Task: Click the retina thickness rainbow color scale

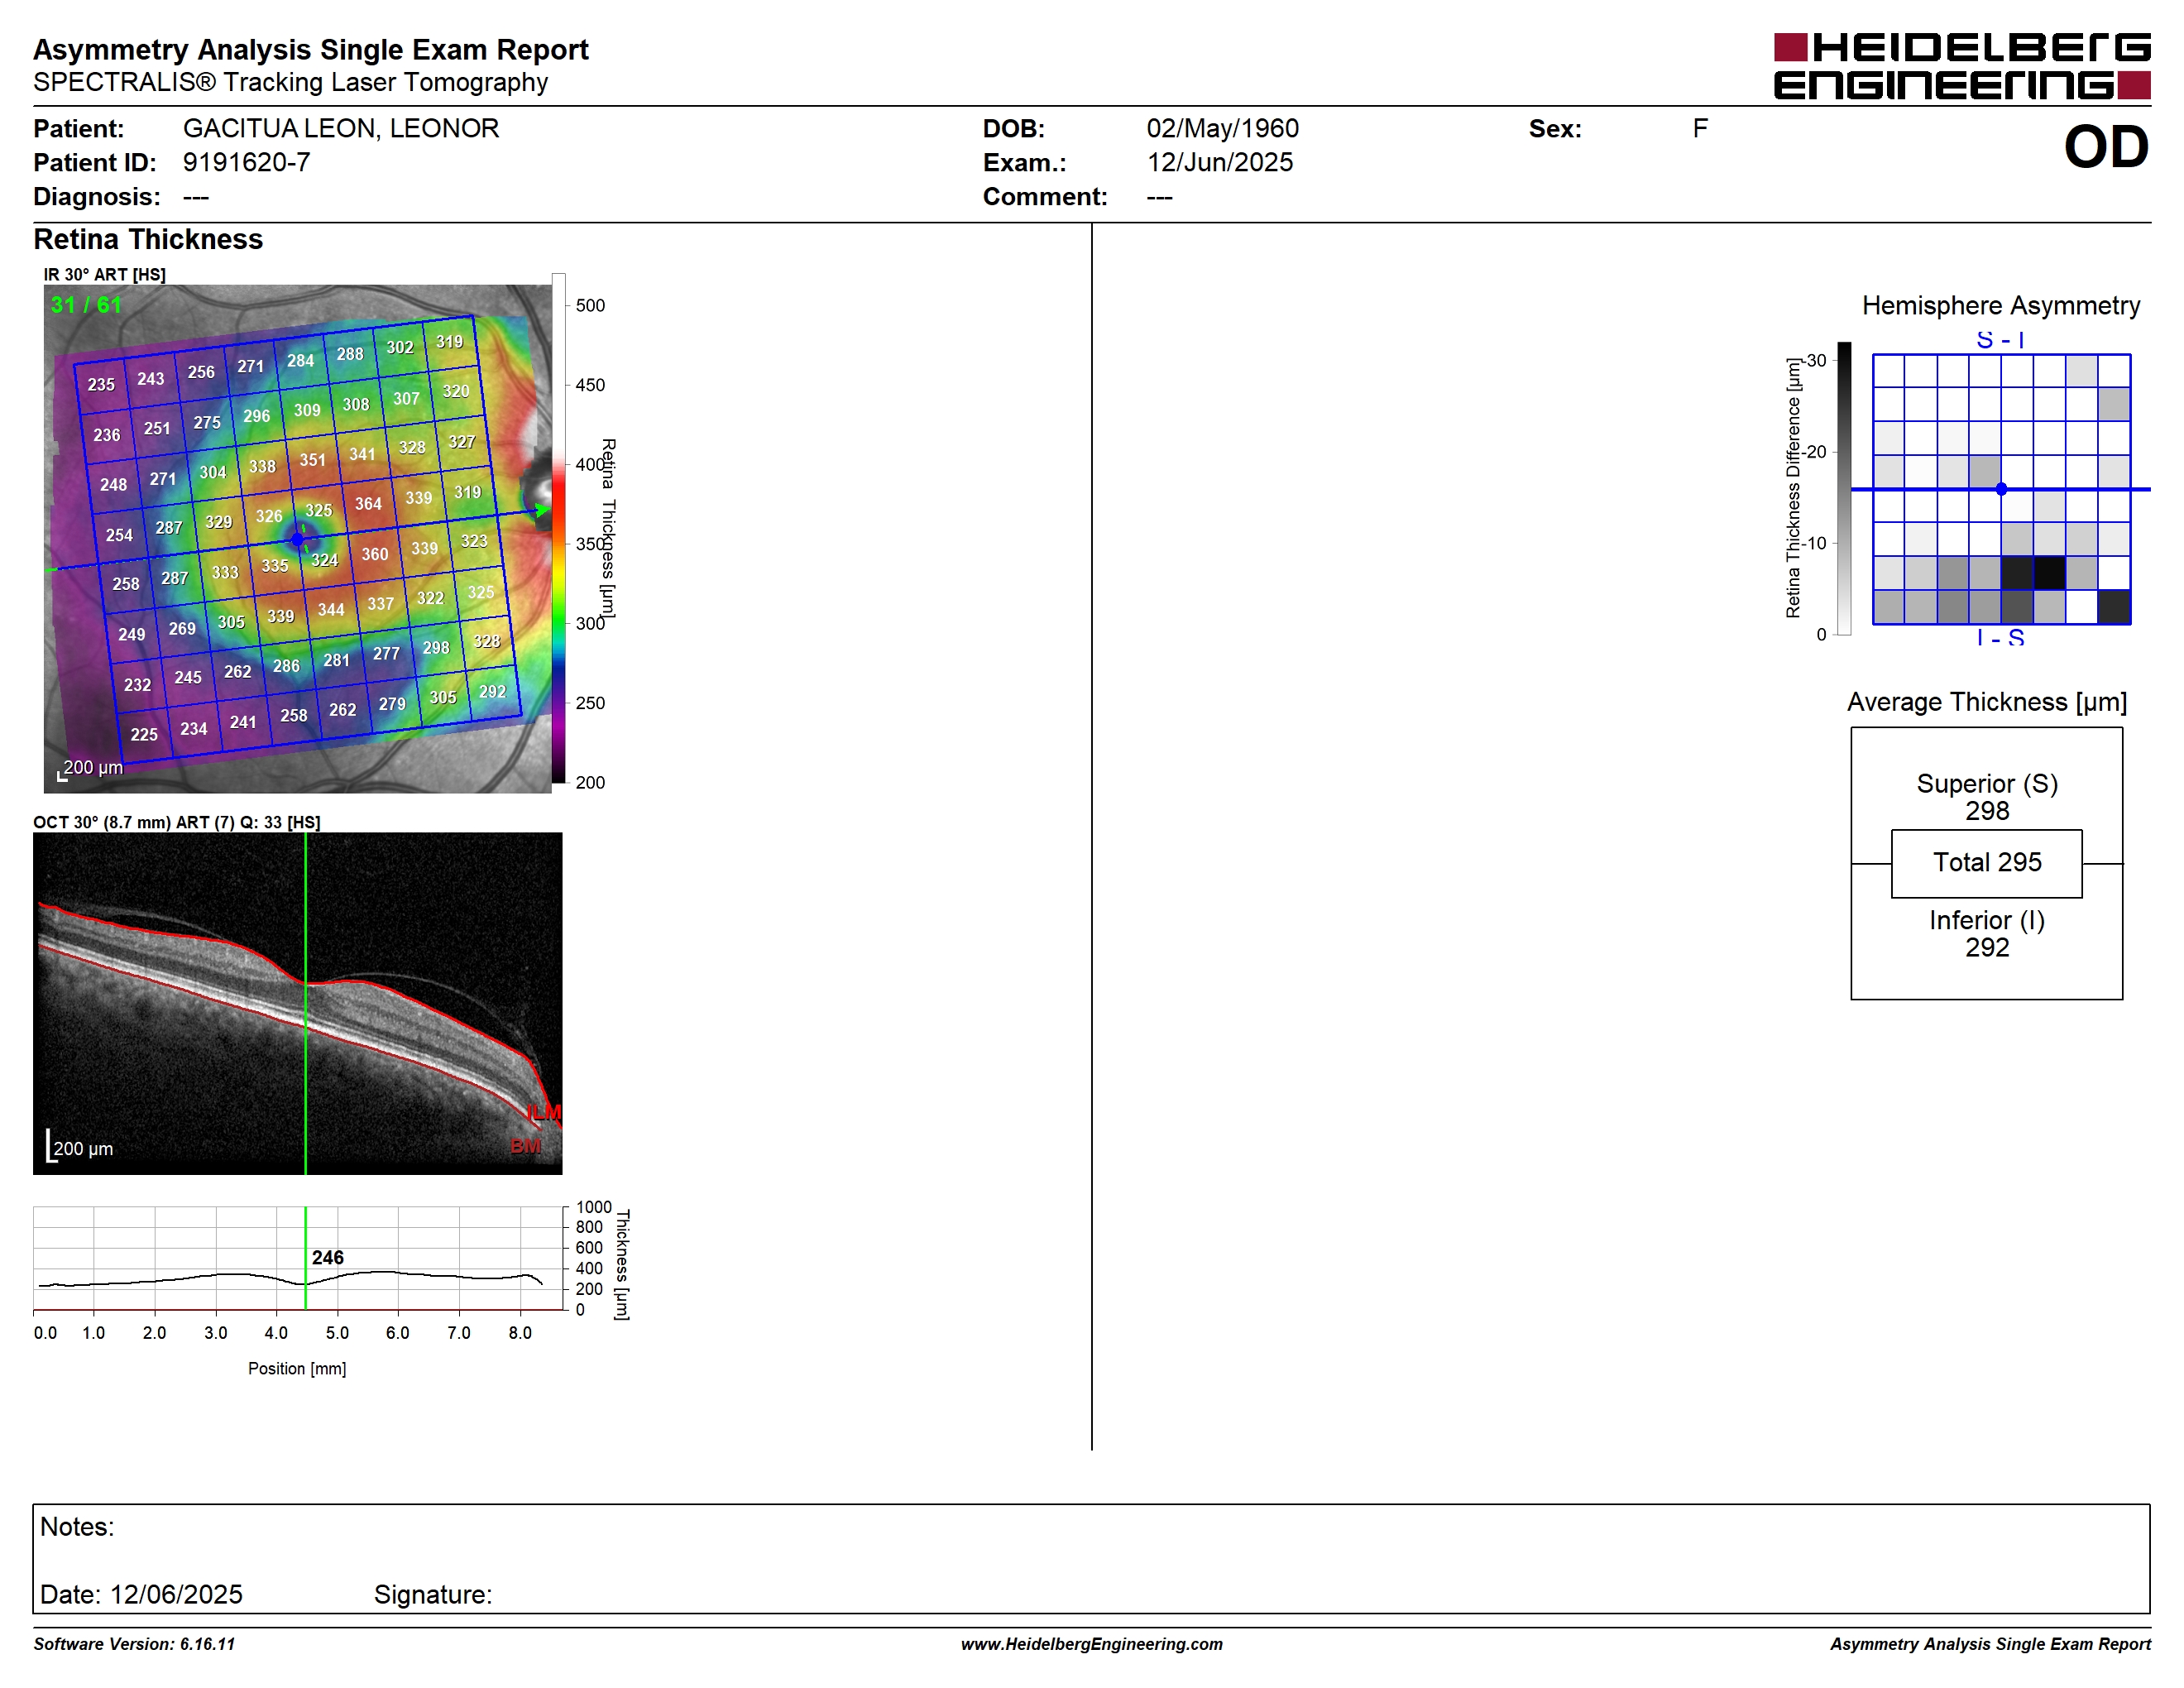Action: tap(559, 528)
